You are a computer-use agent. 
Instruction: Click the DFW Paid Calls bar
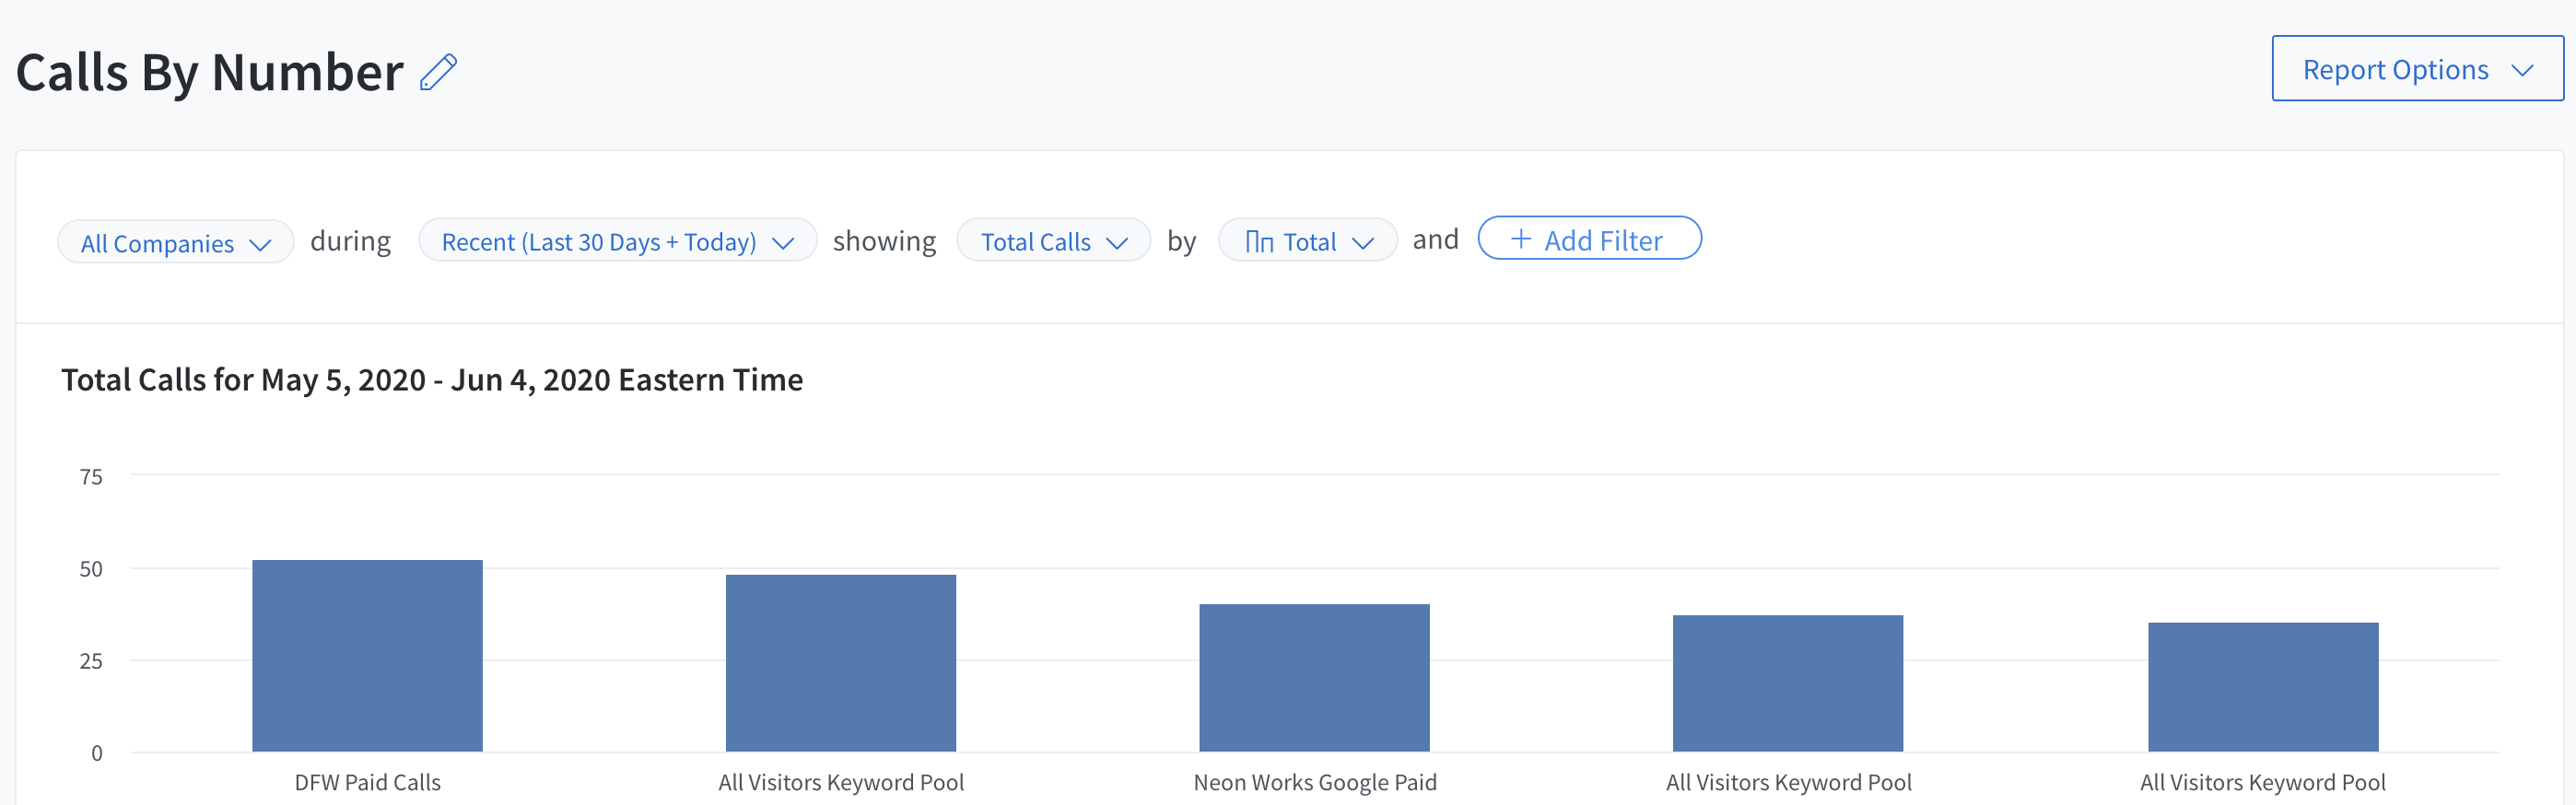pyautogui.click(x=367, y=655)
